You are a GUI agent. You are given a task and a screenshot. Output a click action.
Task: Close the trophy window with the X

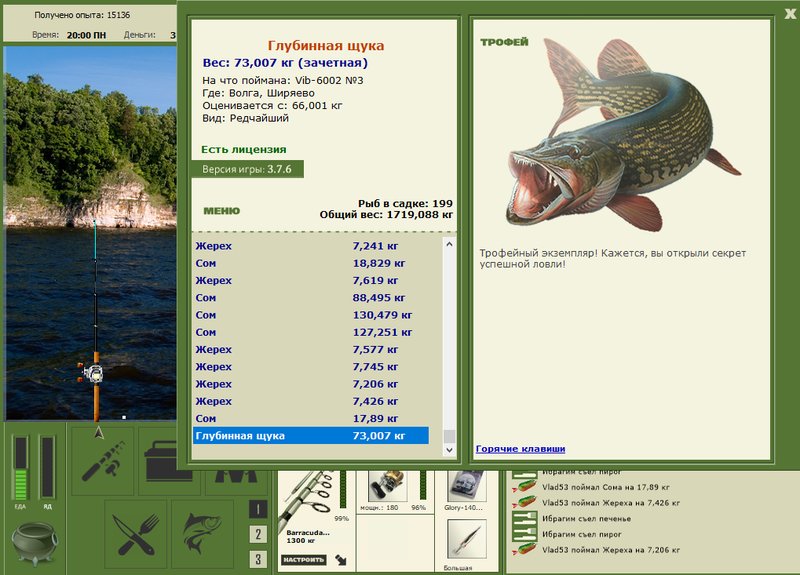[x=790, y=14]
